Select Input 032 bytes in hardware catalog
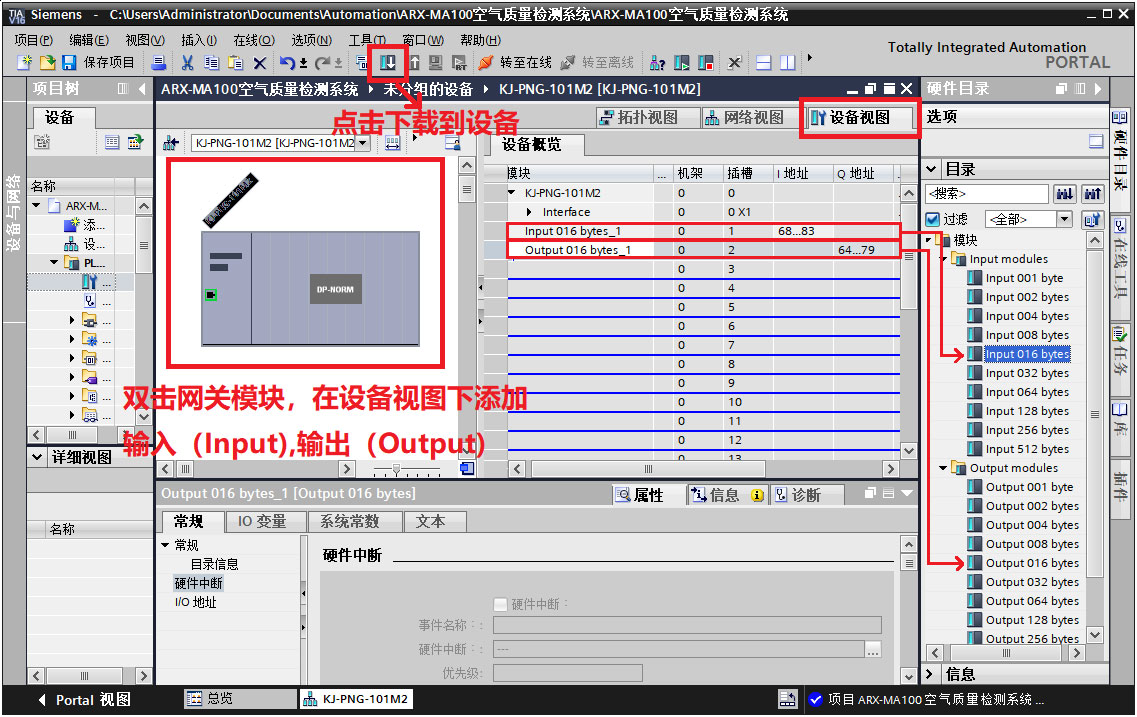Image resolution: width=1137 pixels, height=717 pixels. click(1027, 373)
